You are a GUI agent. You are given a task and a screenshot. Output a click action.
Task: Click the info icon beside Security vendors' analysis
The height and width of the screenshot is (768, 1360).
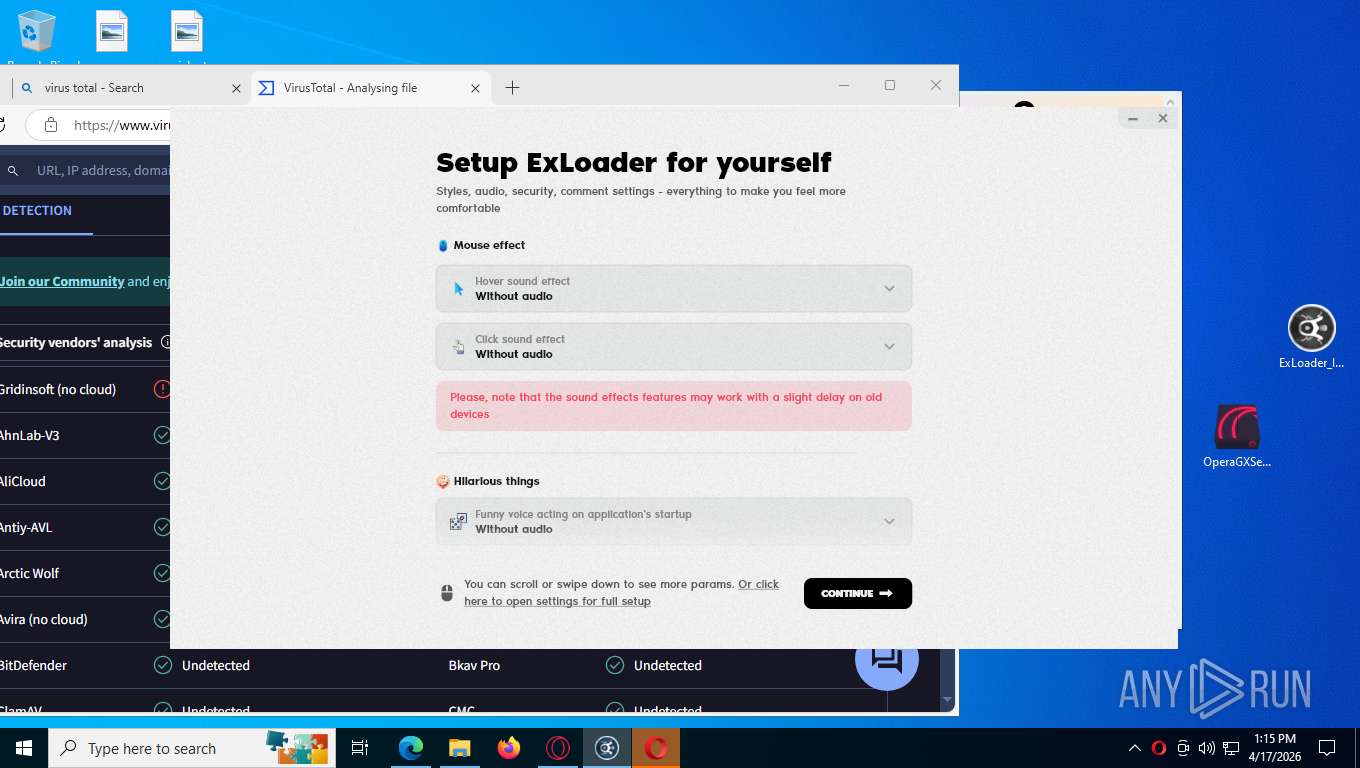[x=166, y=342]
